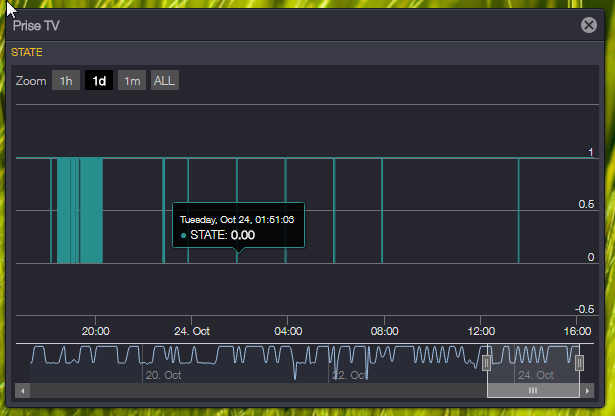The image size is (615, 416).
Task: Click the 08:00 label on the time axis
Action: [384, 331]
